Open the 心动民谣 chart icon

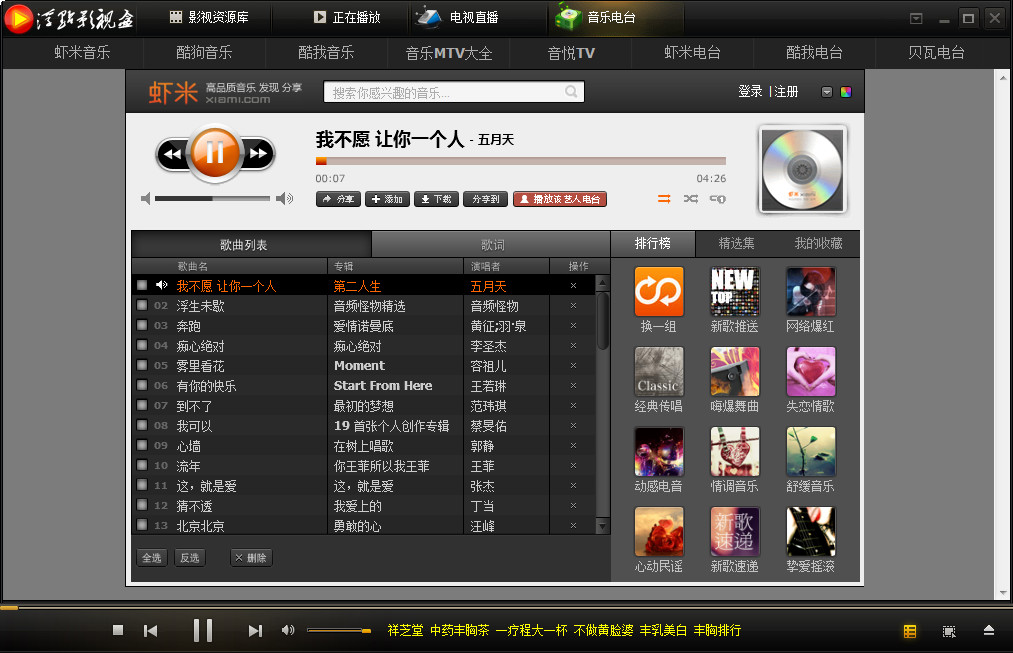click(658, 532)
